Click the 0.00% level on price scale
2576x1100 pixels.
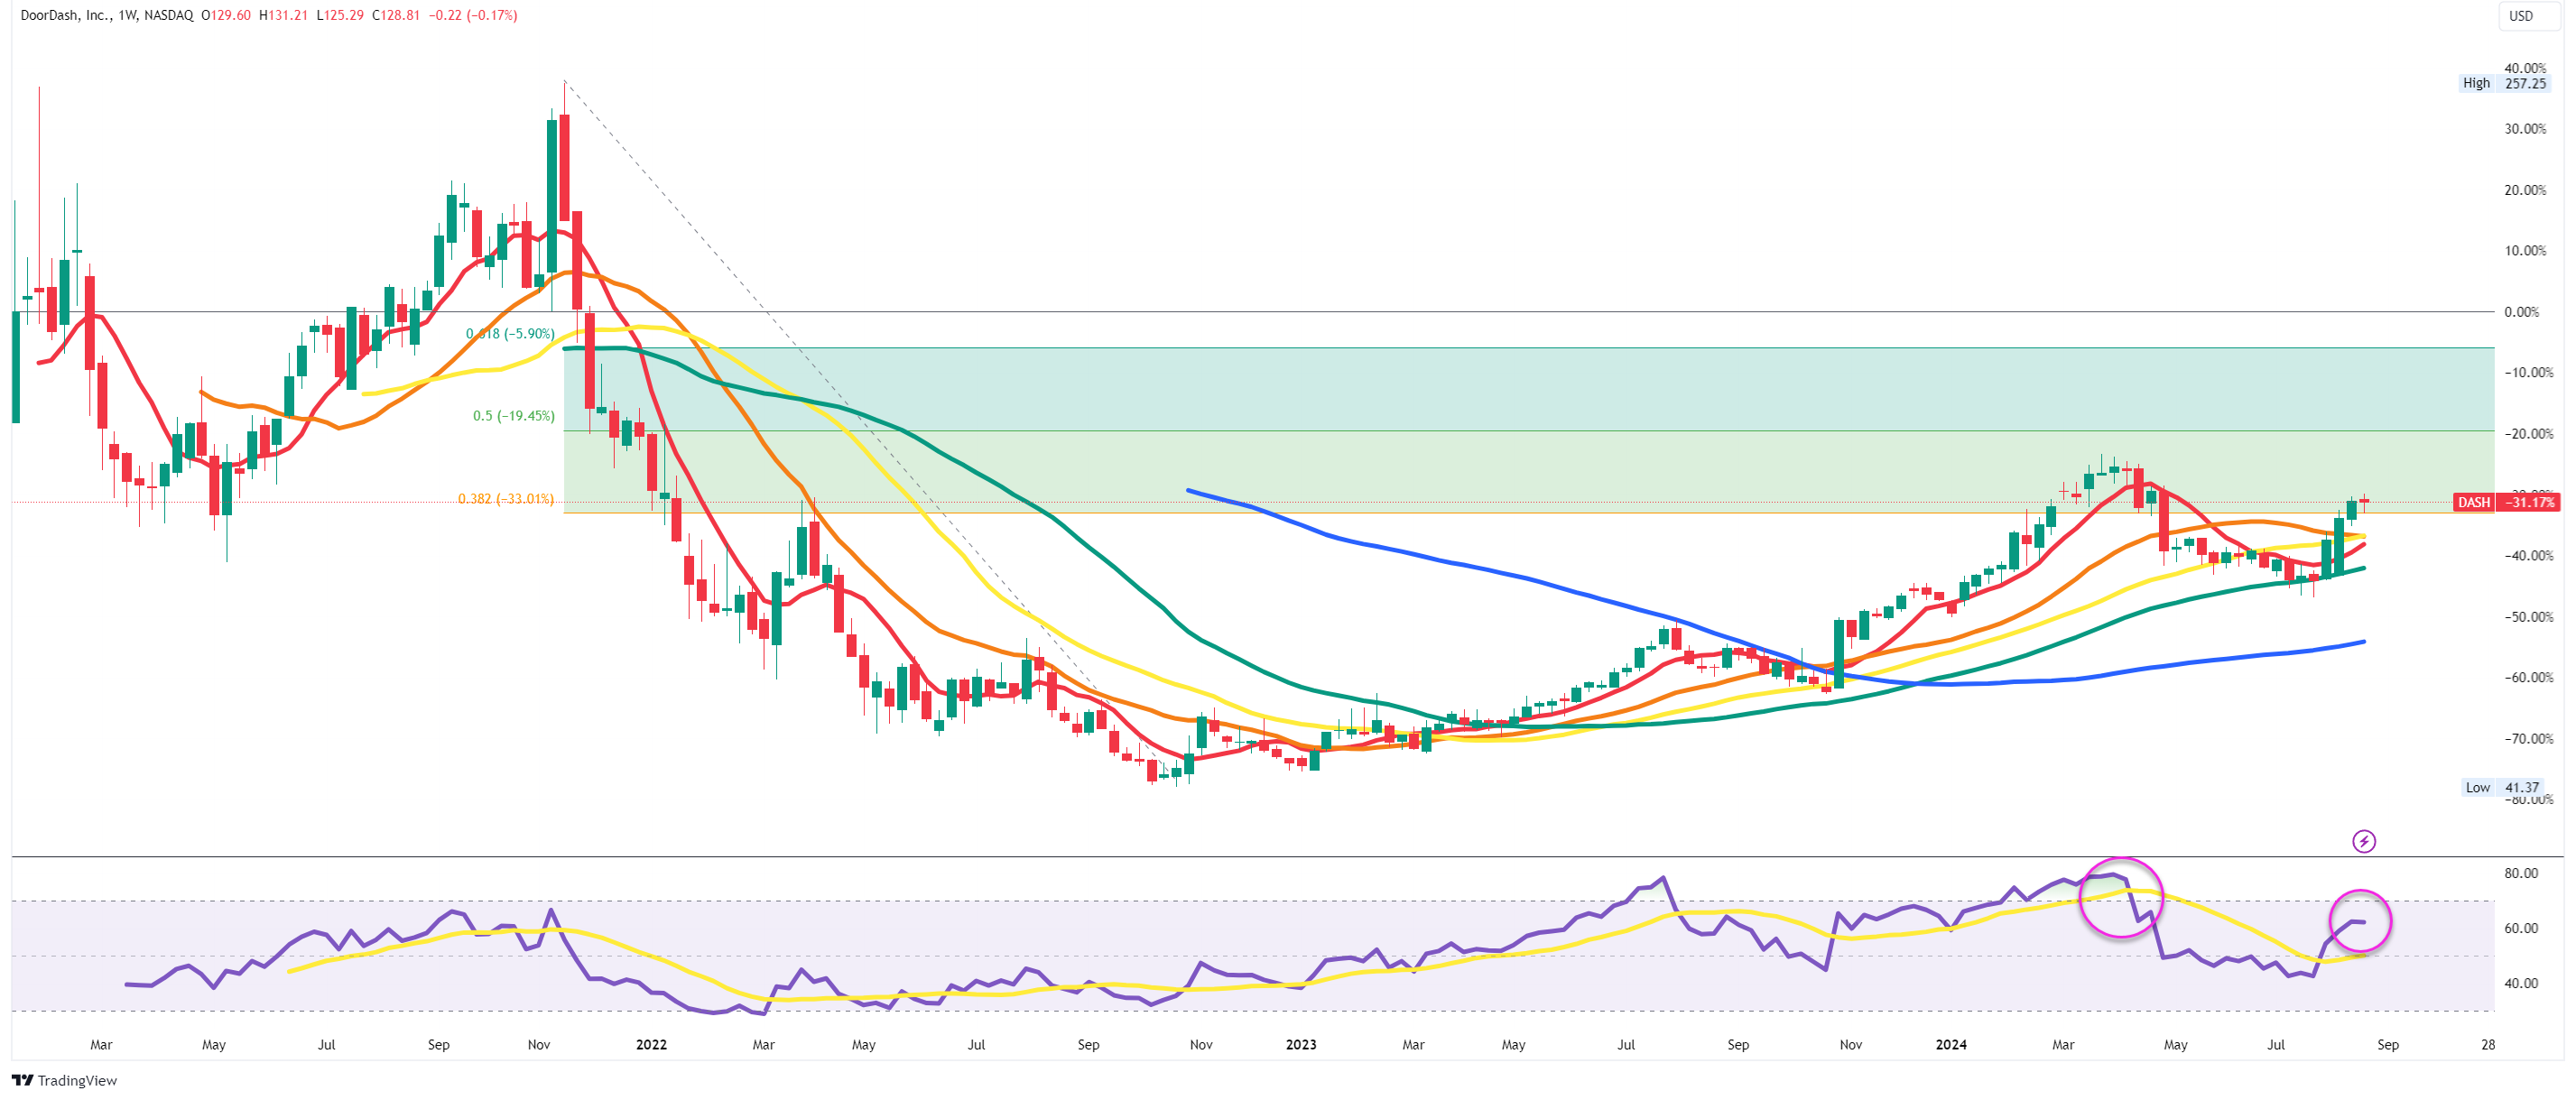(x=2521, y=312)
